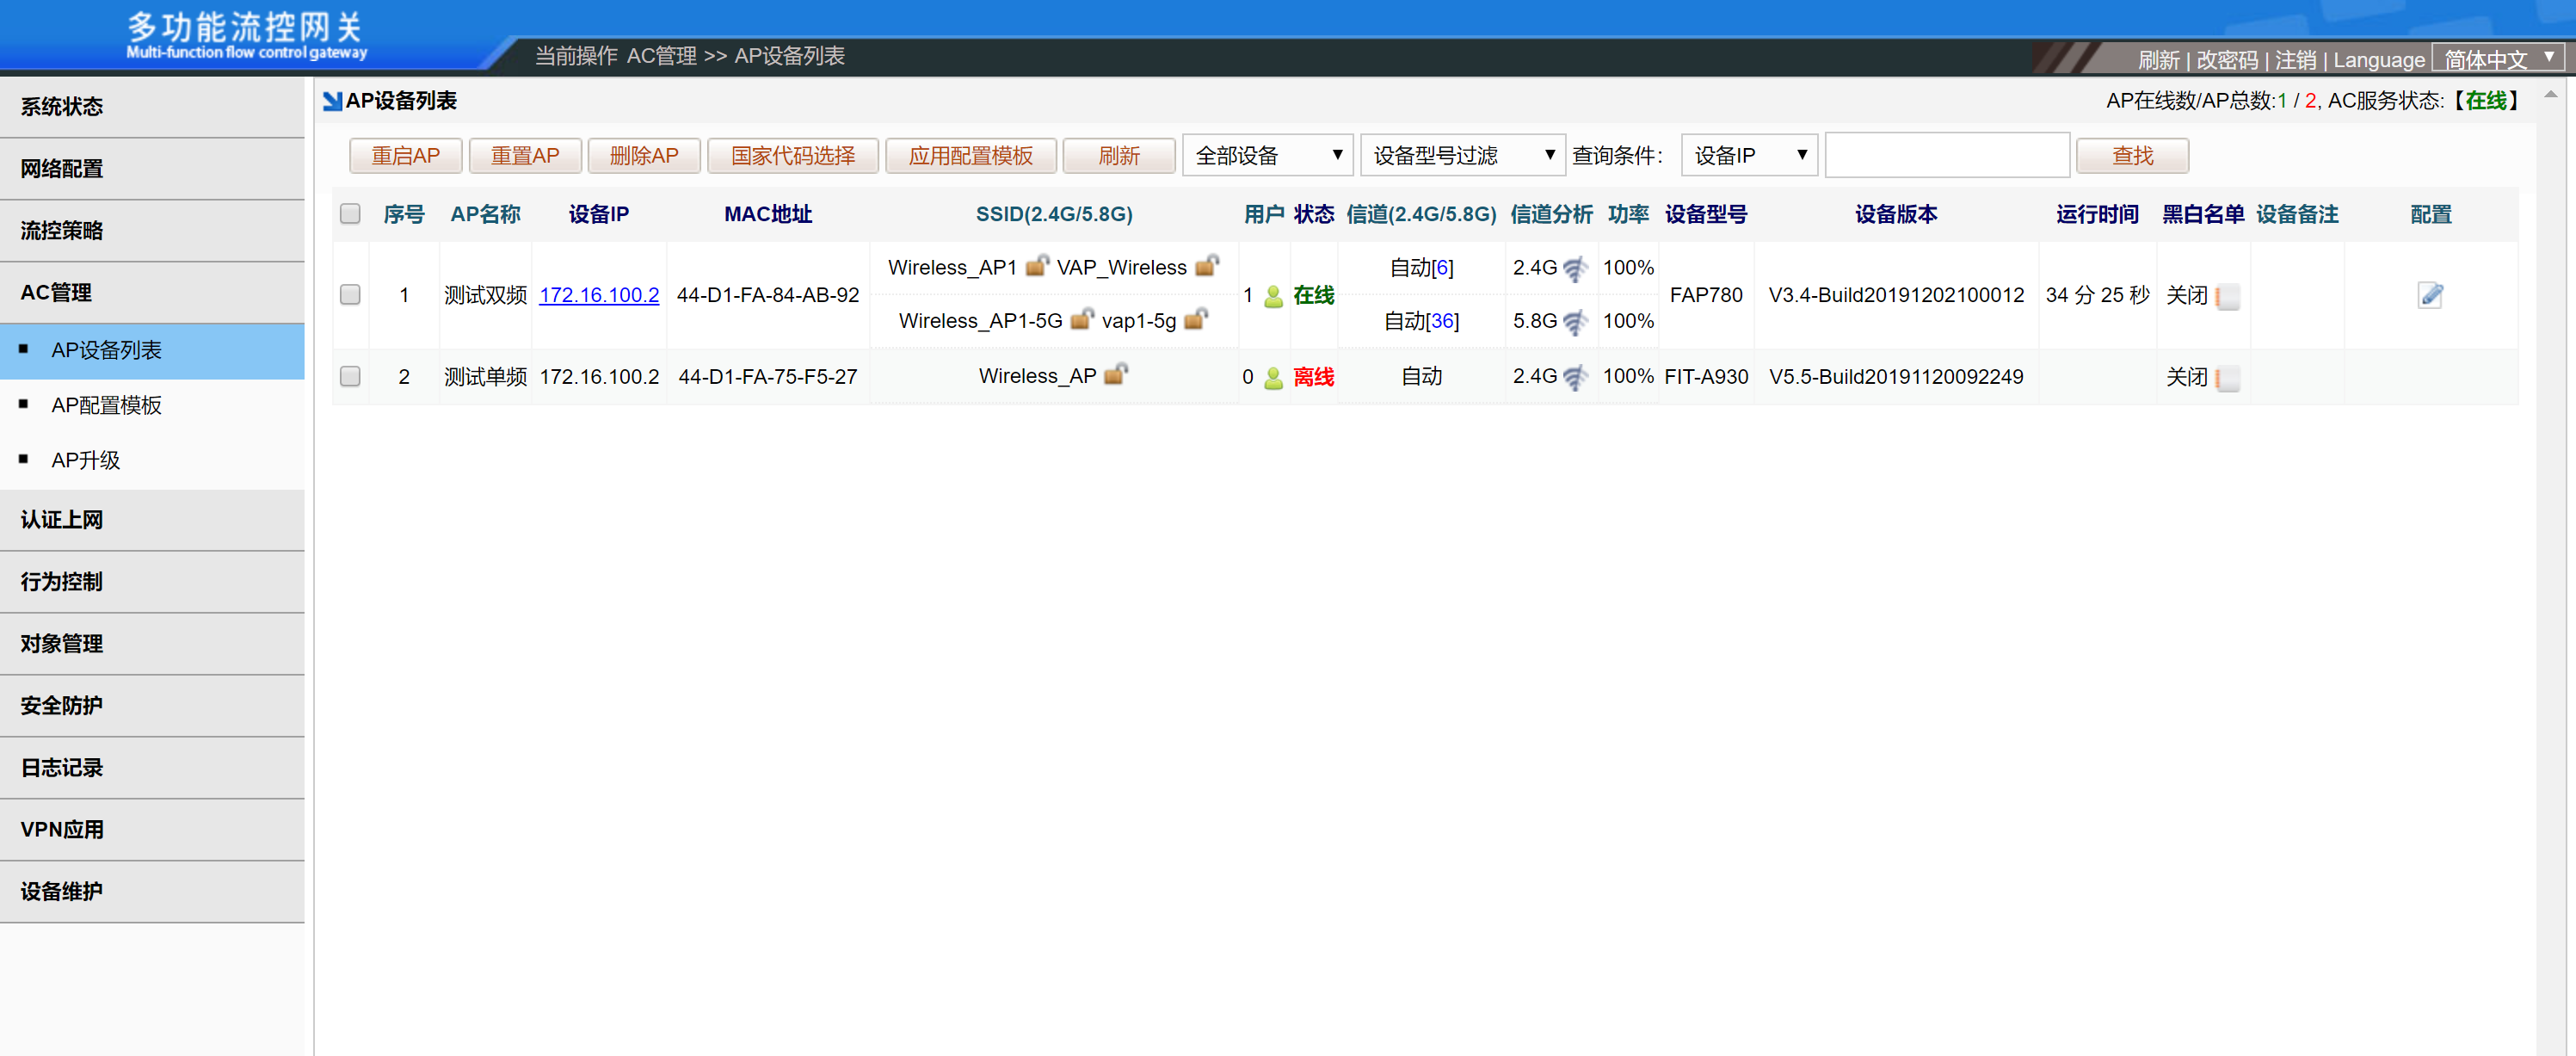Viewport: 2576px width, 1056px height.
Task: Tick the checkbox for AP row 1
Action: [x=350, y=295]
